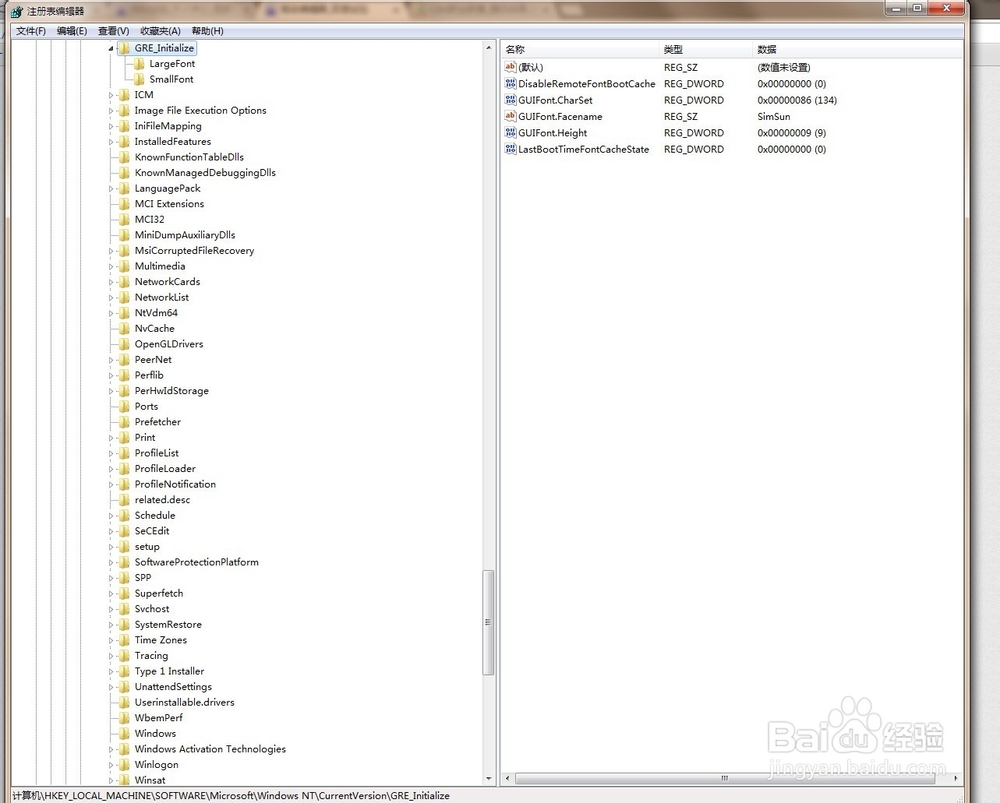Click the LastBootTimeFontCacheState DWORD value icon

510,149
